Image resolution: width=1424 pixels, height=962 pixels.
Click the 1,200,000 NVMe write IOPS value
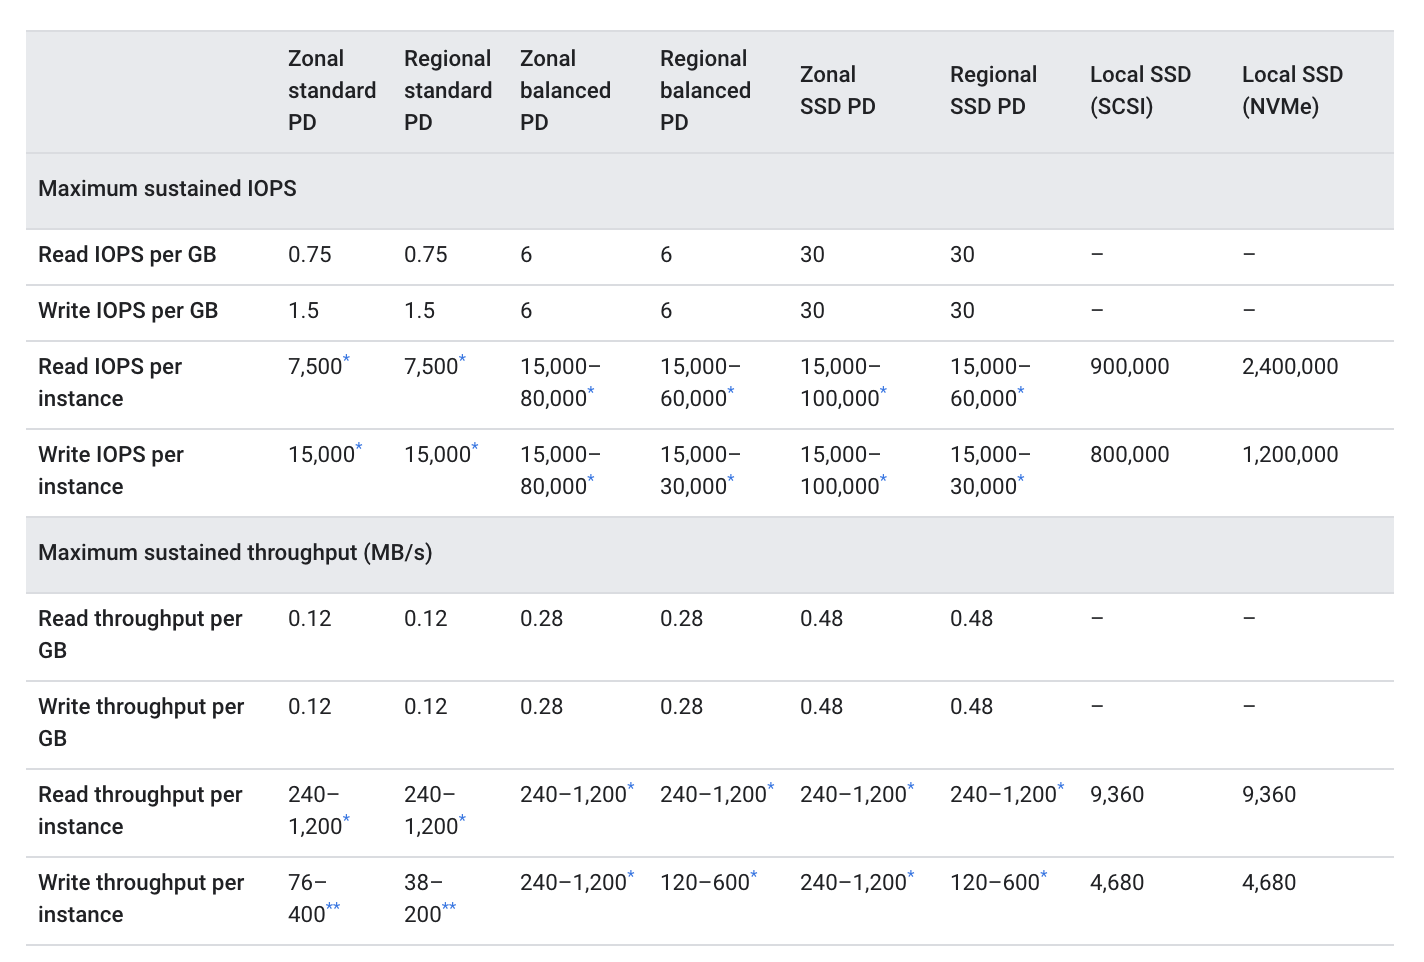point(1290,454)
